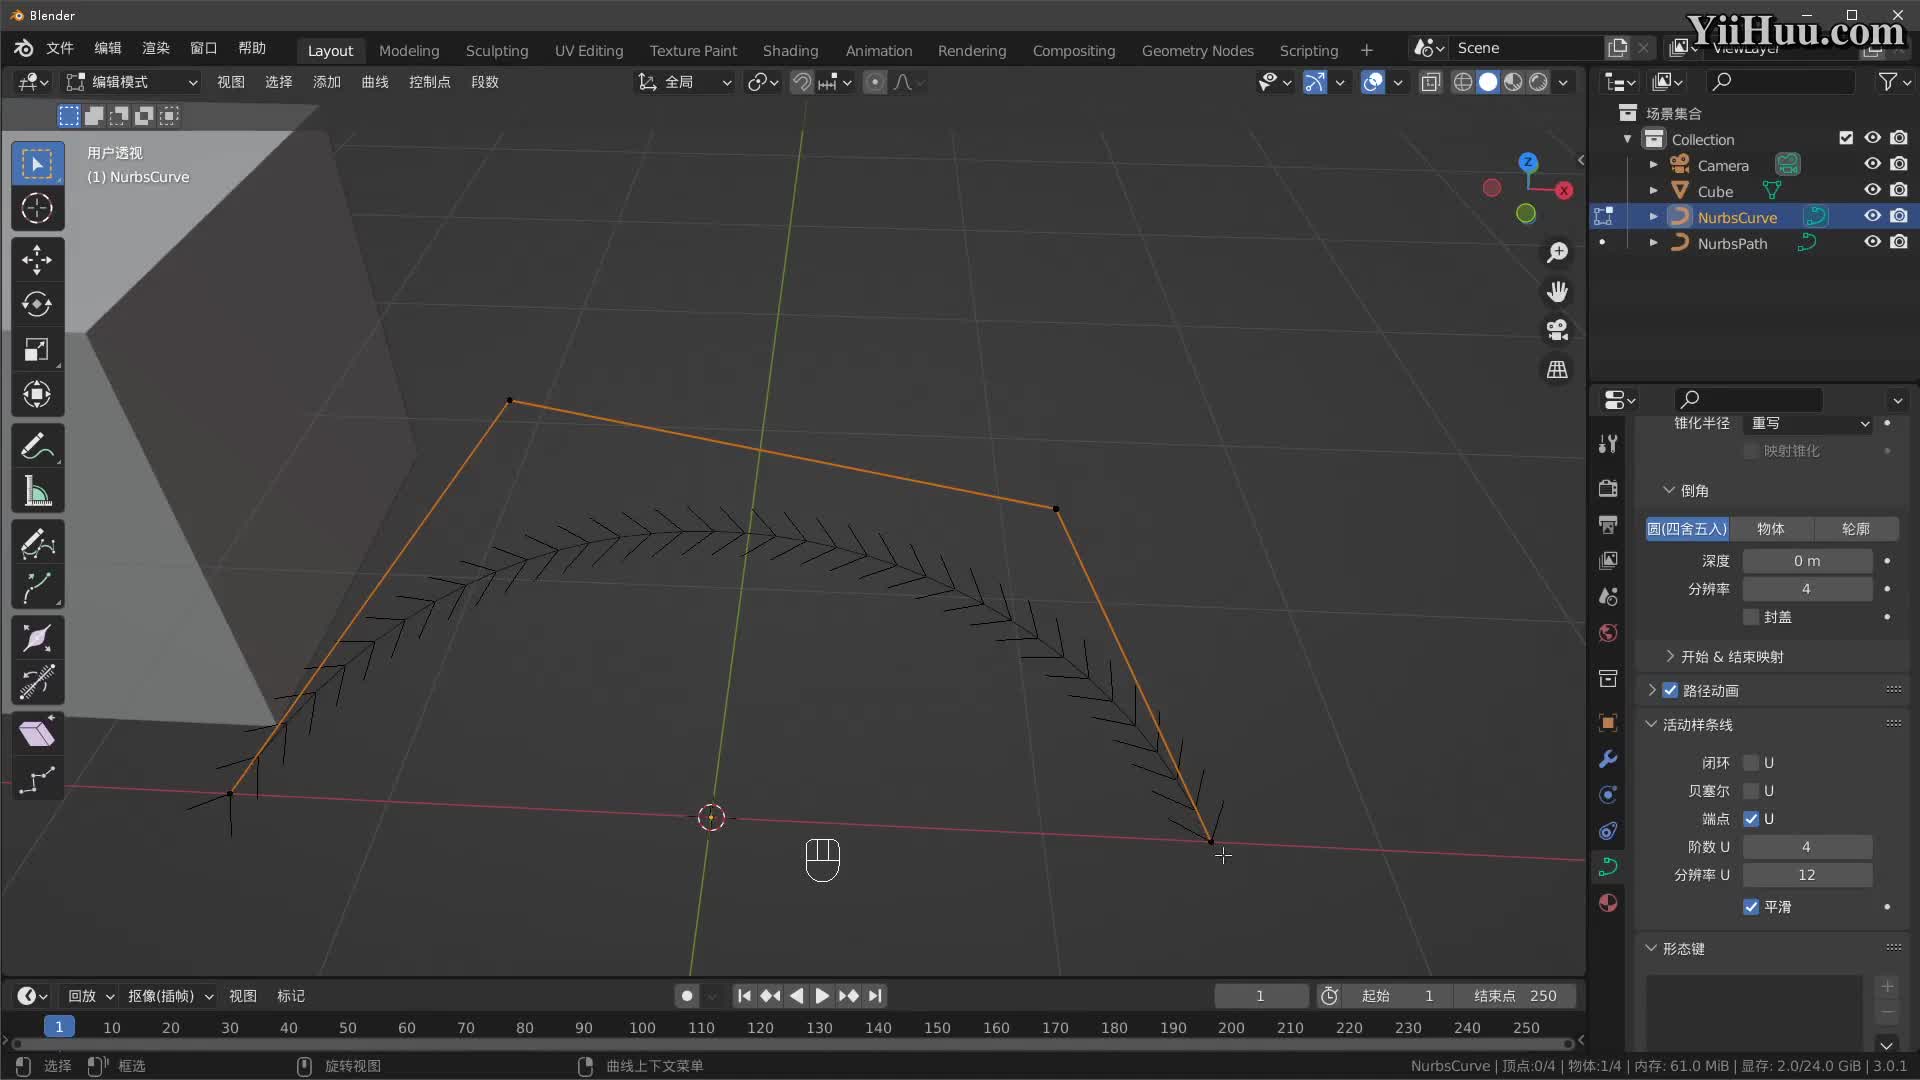The height and width of the screenshot is (1080, 1920).
Task: Activate the Randomize tool
Action: pyautogui.click(x=37, y=779)
